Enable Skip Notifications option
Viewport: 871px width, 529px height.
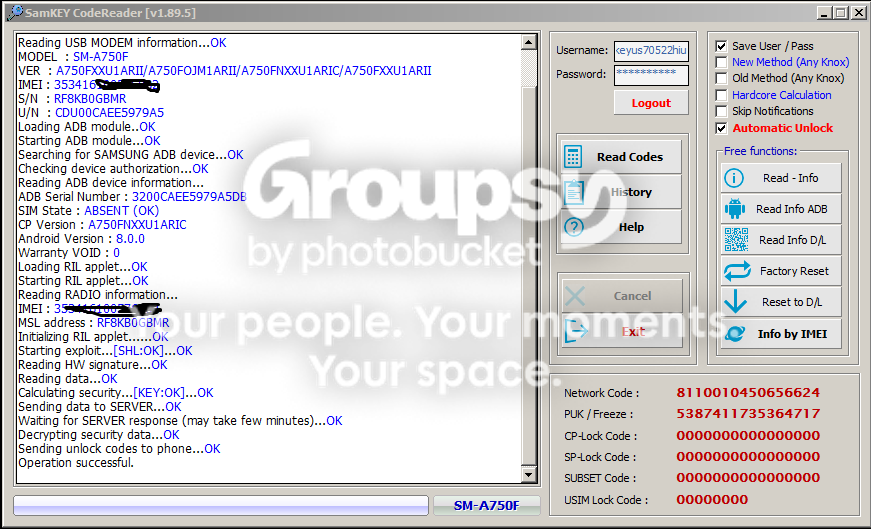pos(721,111)
